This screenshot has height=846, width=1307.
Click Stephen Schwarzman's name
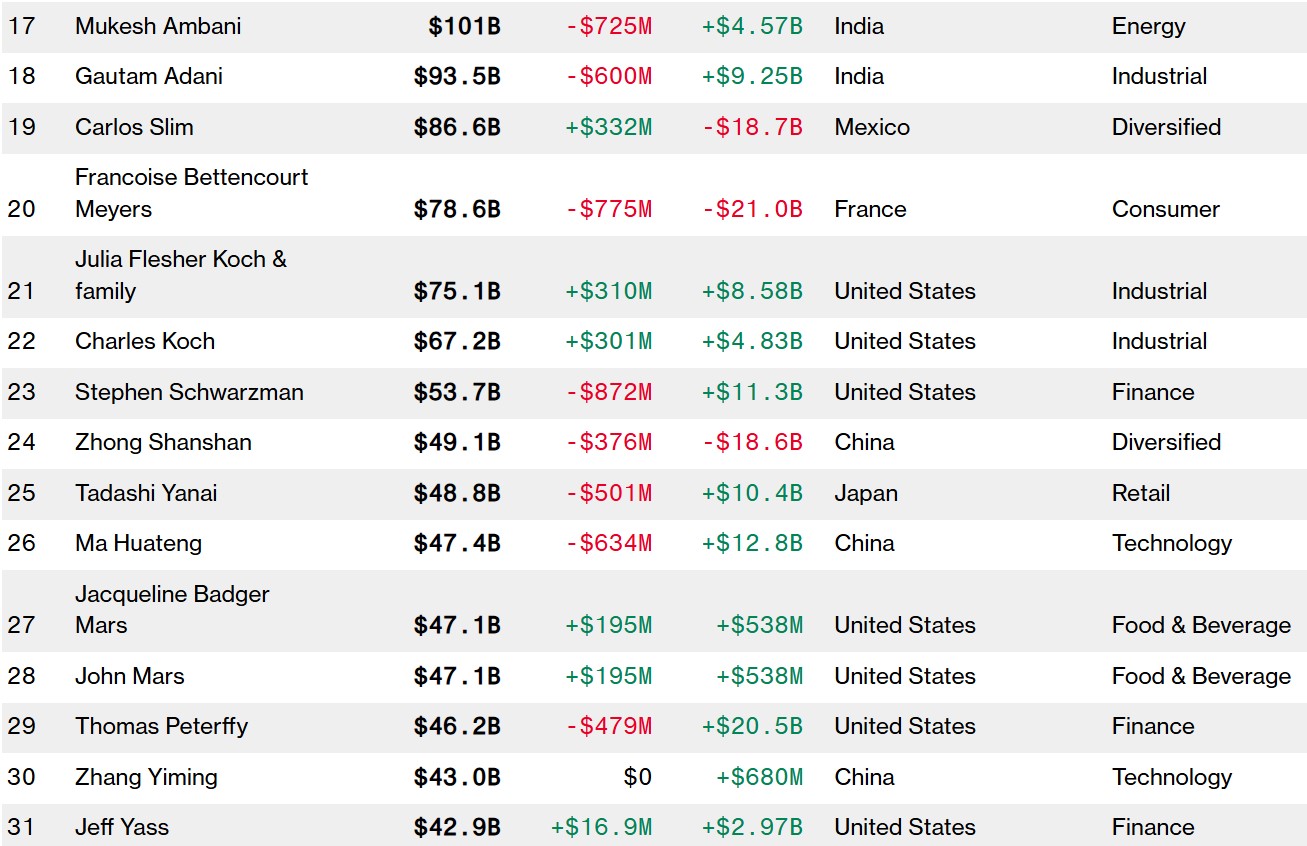pyautogui.click(x=189, y=392)
